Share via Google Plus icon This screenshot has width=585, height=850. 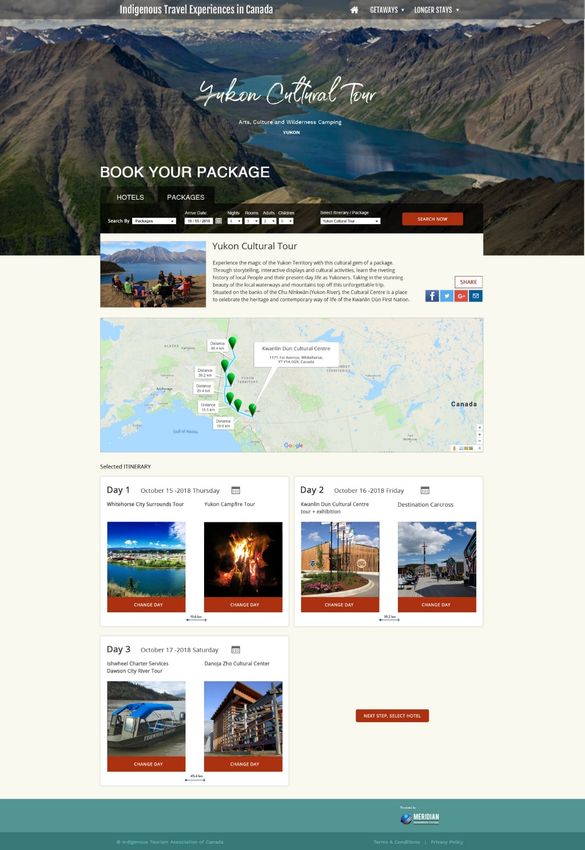[x=461, y=296]
